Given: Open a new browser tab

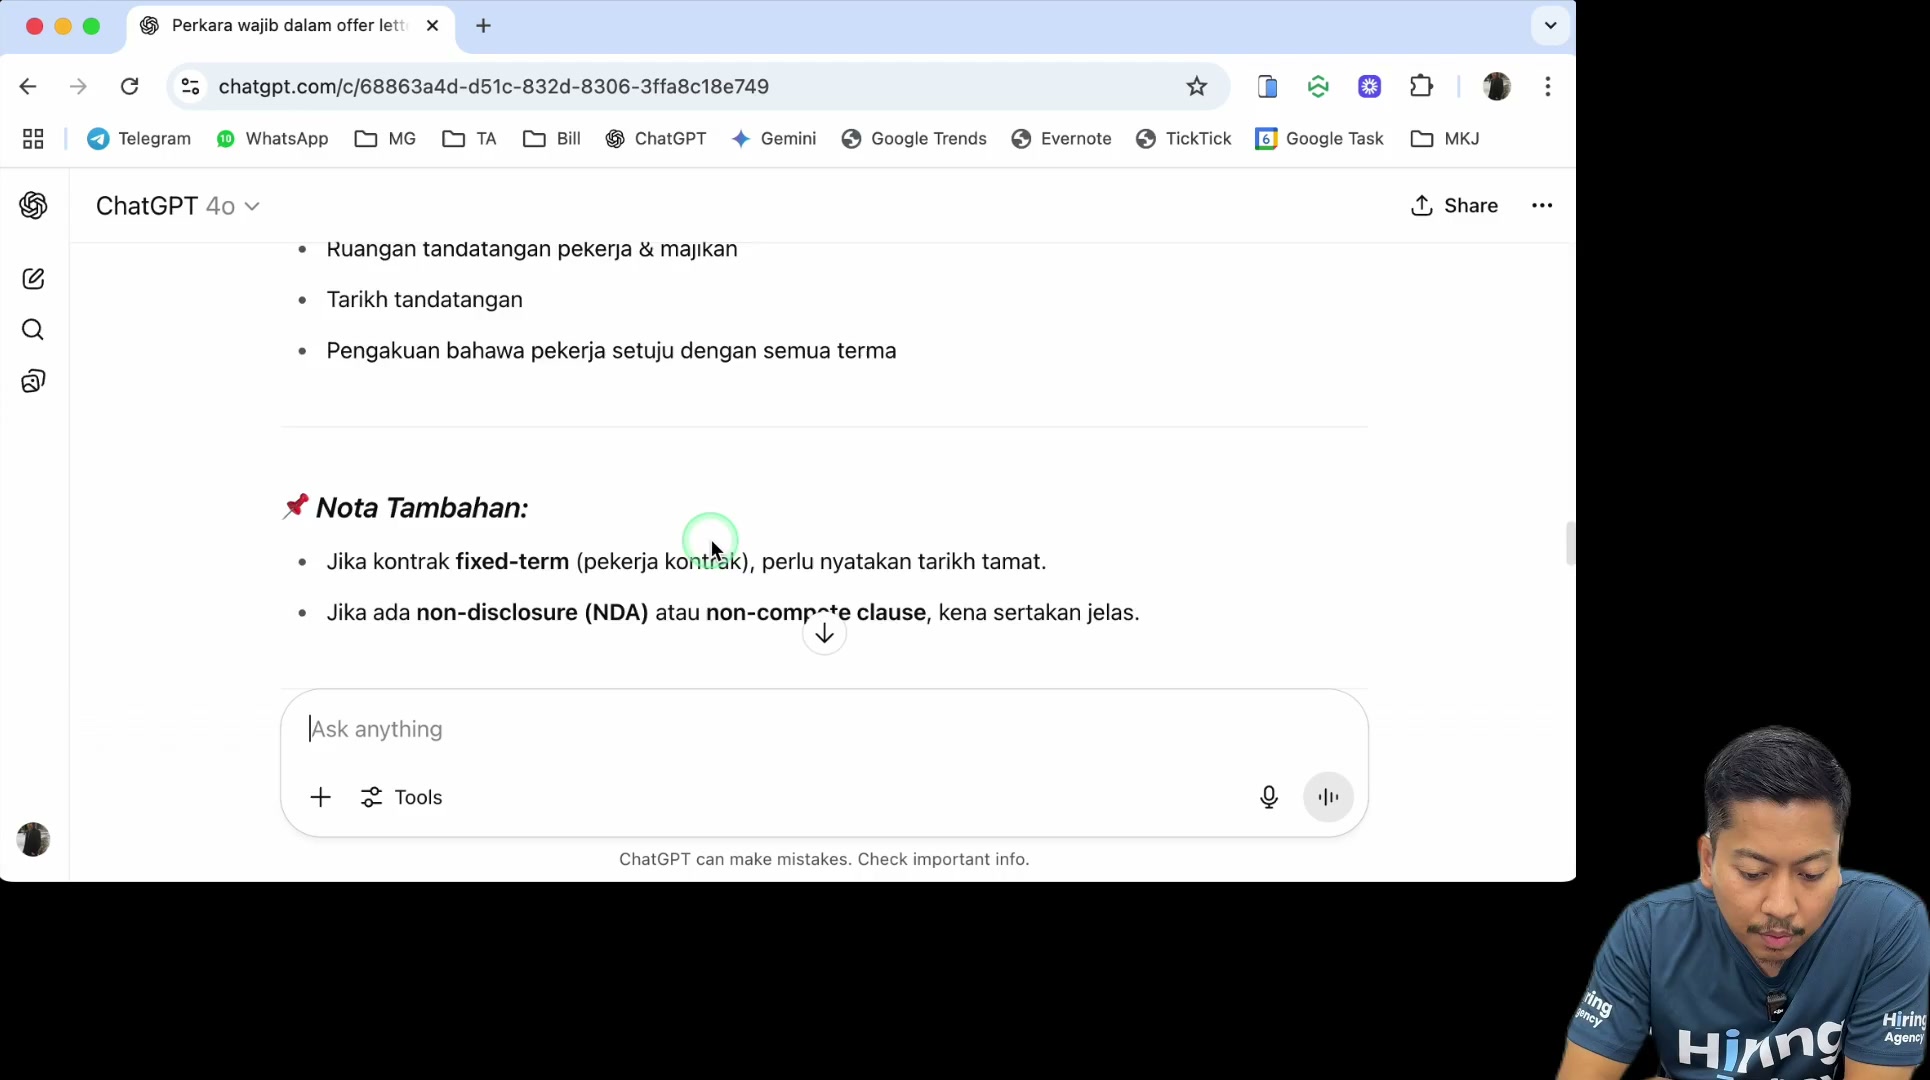Looking at the screenshot, I should [484, 26].
